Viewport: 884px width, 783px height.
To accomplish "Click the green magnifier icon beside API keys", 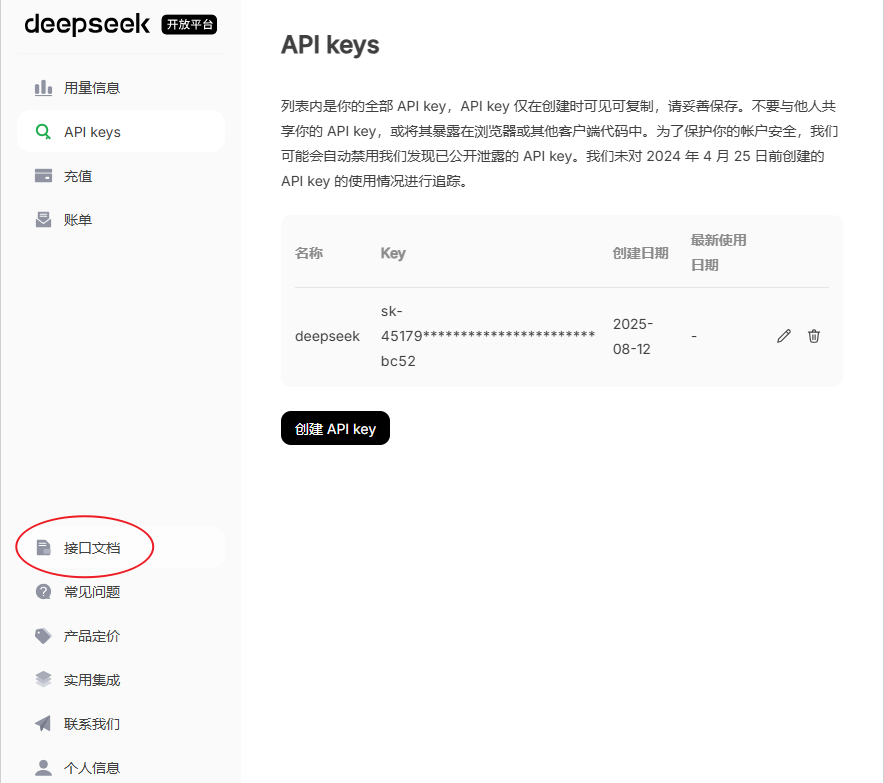I will [x=43, y=132].
